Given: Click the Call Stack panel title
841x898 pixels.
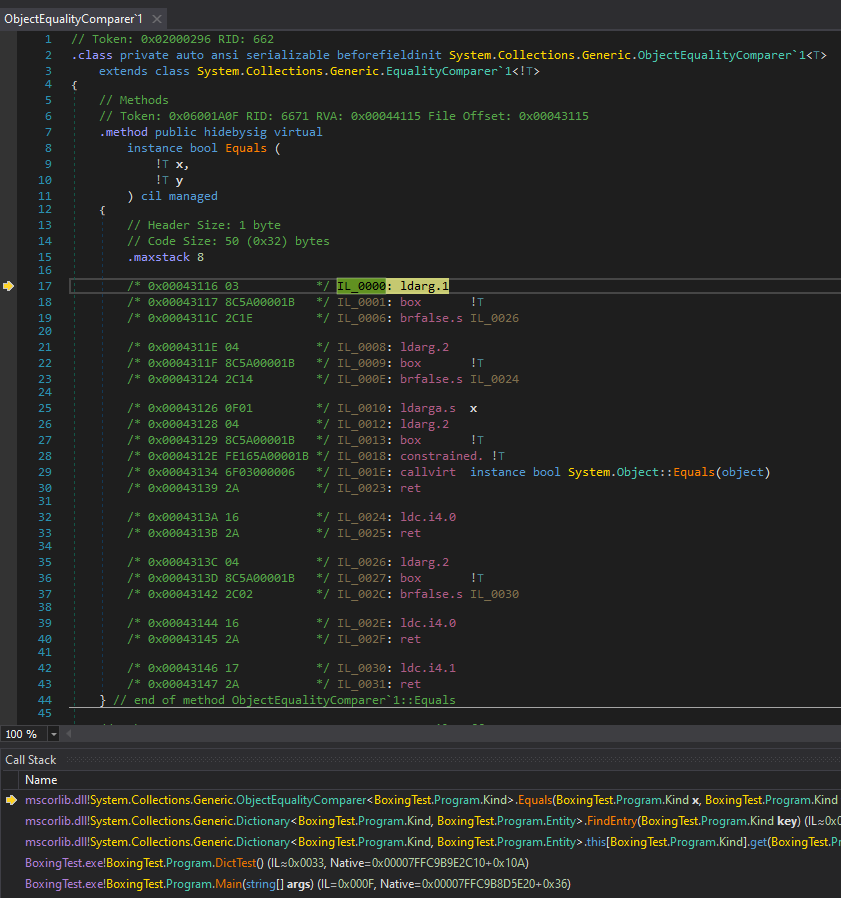Looking at the screenshot, I should tap(31, 760).
